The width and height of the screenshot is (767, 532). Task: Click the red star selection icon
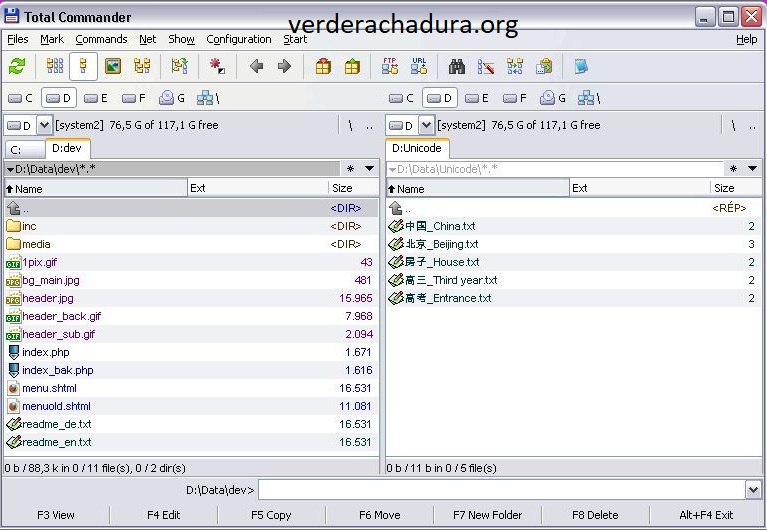(x=217, y=66)
